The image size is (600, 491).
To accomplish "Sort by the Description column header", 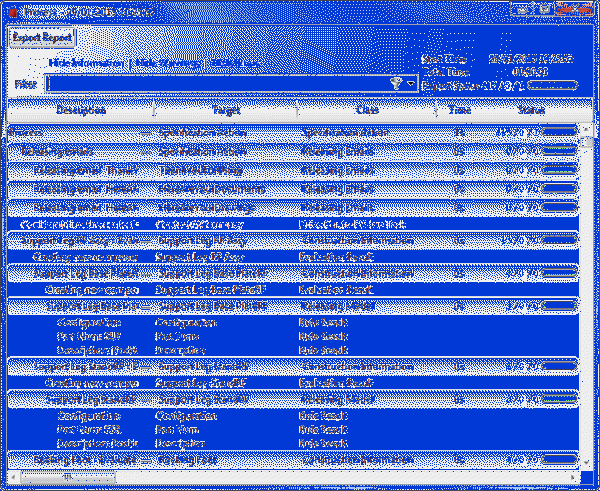I will (x=81, y=110).
